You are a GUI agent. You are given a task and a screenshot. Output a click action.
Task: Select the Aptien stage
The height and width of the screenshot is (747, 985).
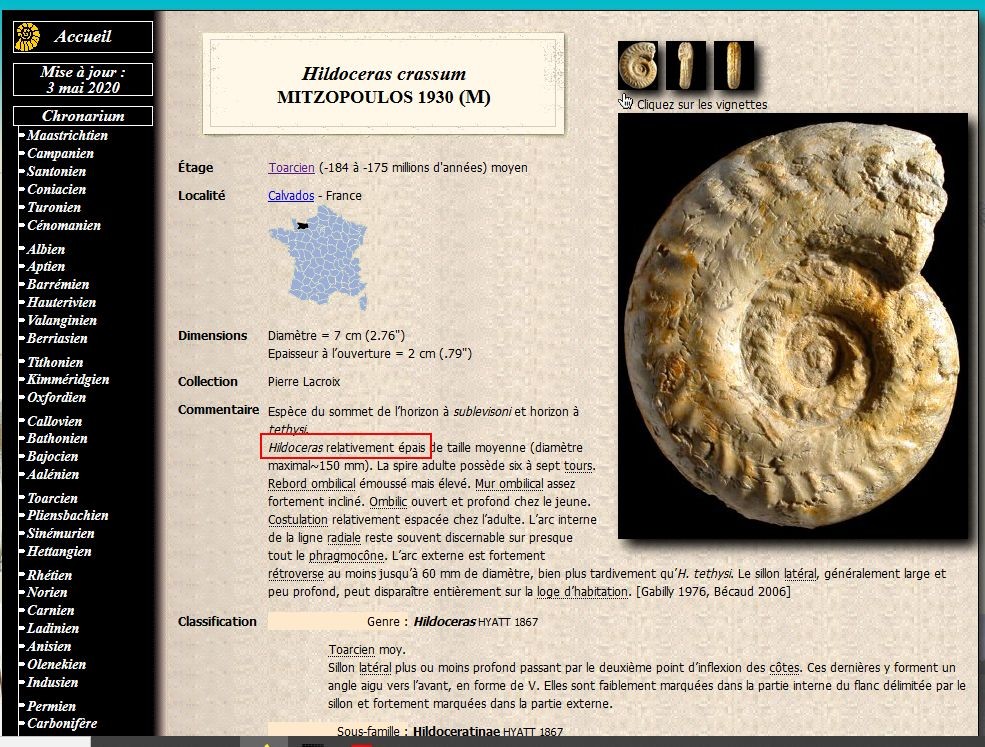tap(46, 266)
